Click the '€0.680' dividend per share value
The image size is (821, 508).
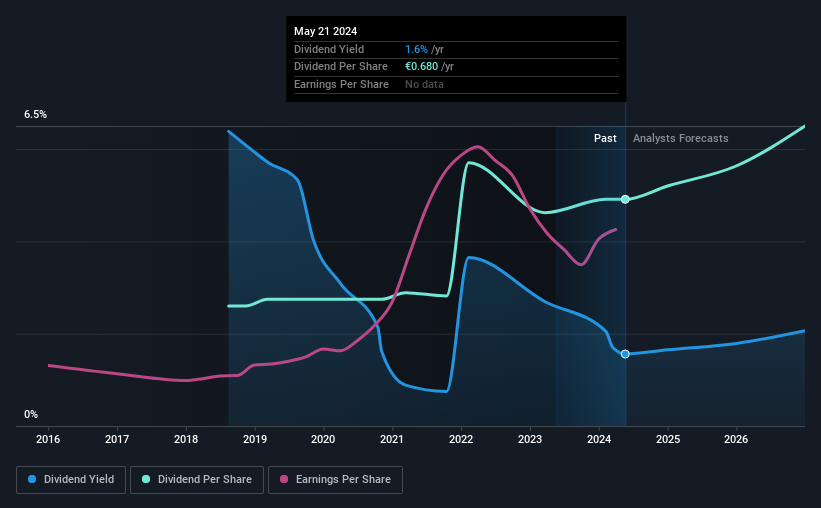421,67
